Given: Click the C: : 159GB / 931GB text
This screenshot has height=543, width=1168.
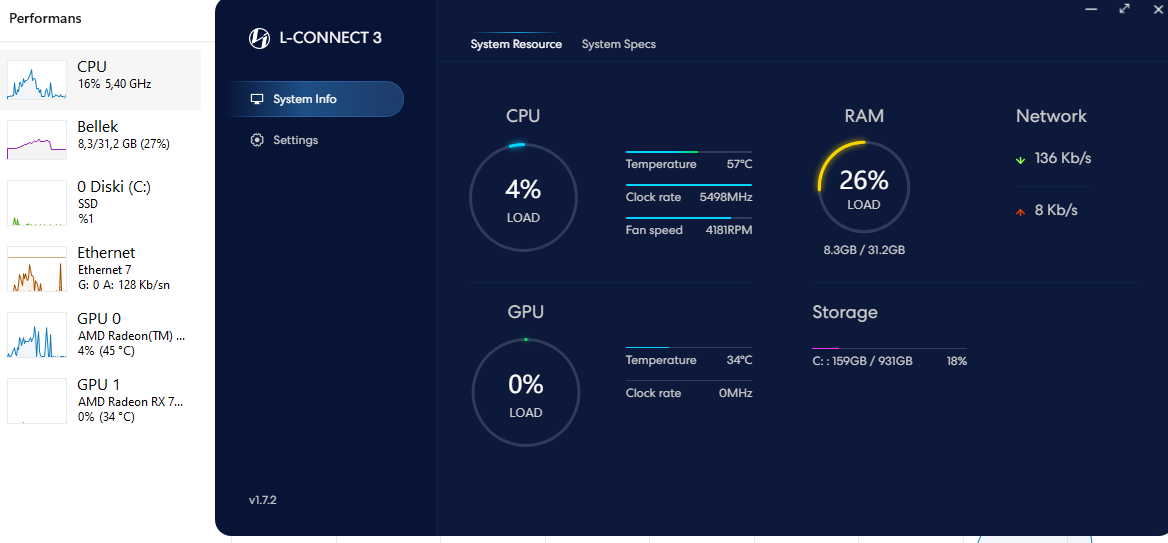Looking at the screenshot, I should click(862, 361).
